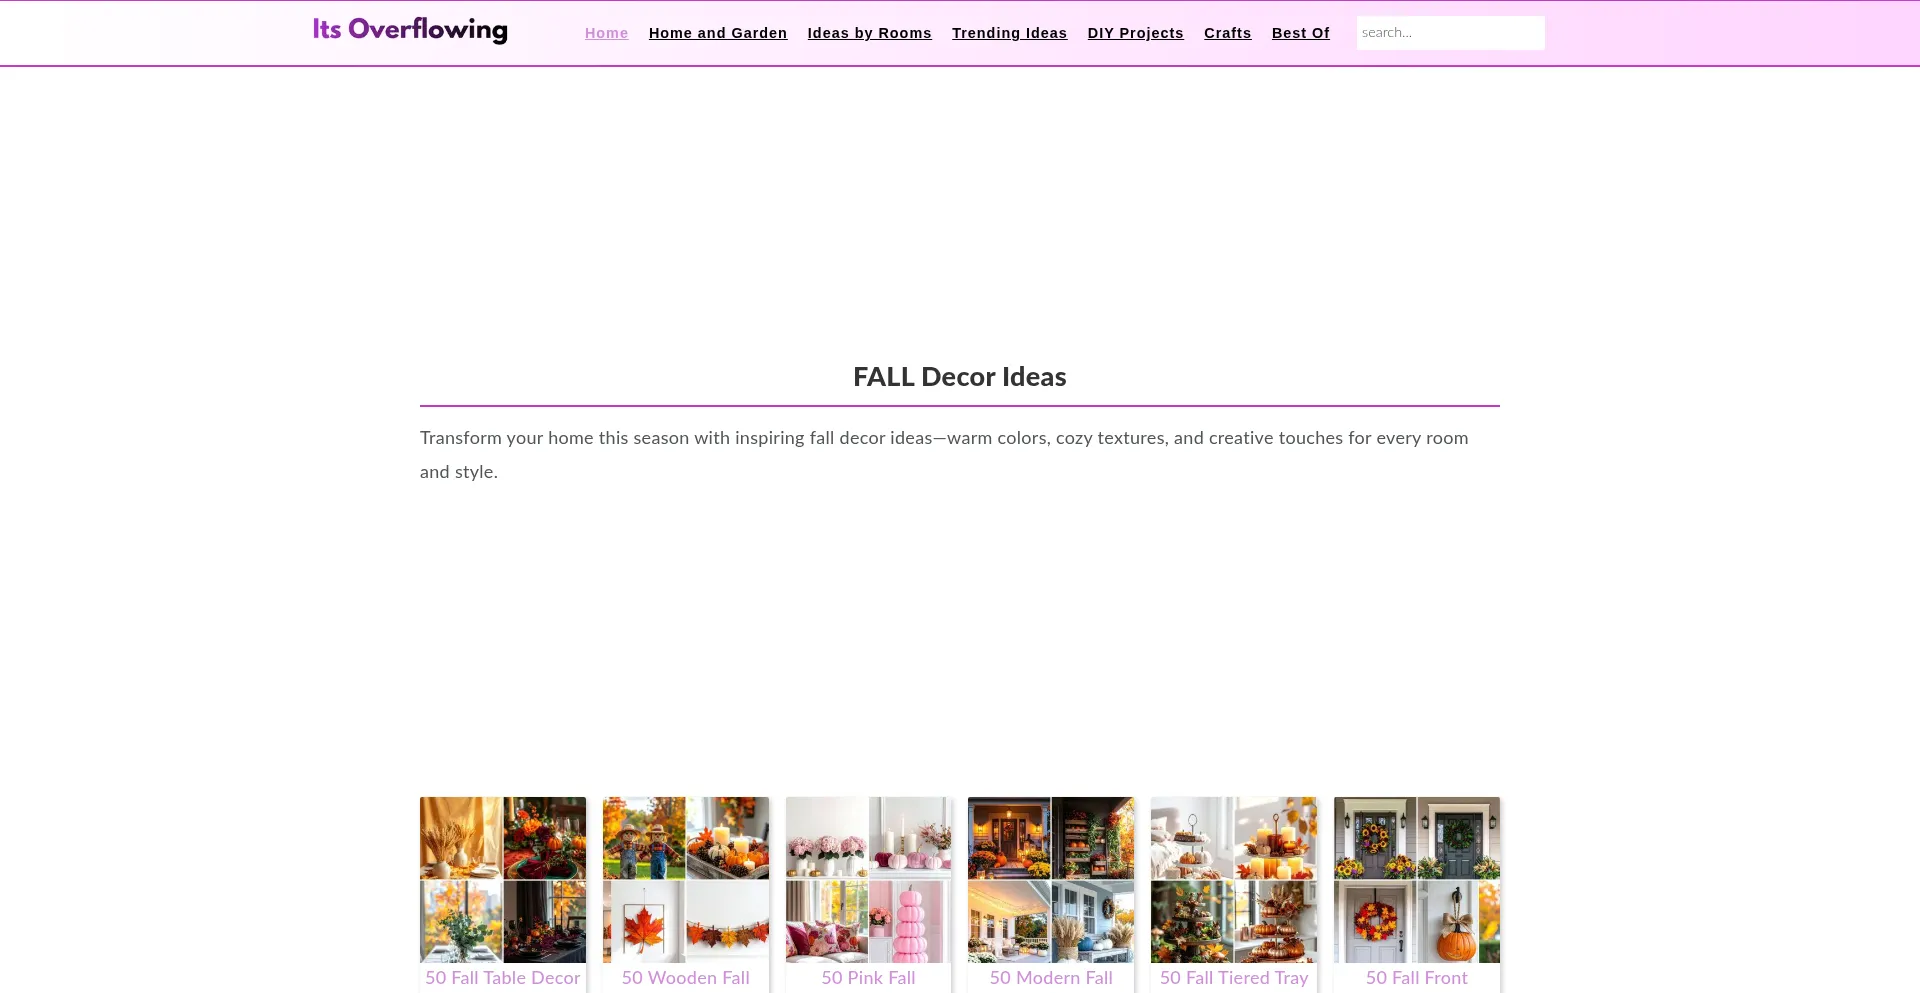1920x993 pixels.
Task: Open the 50 Wooden Fall image collage
Action: click(x=686, y=880)
